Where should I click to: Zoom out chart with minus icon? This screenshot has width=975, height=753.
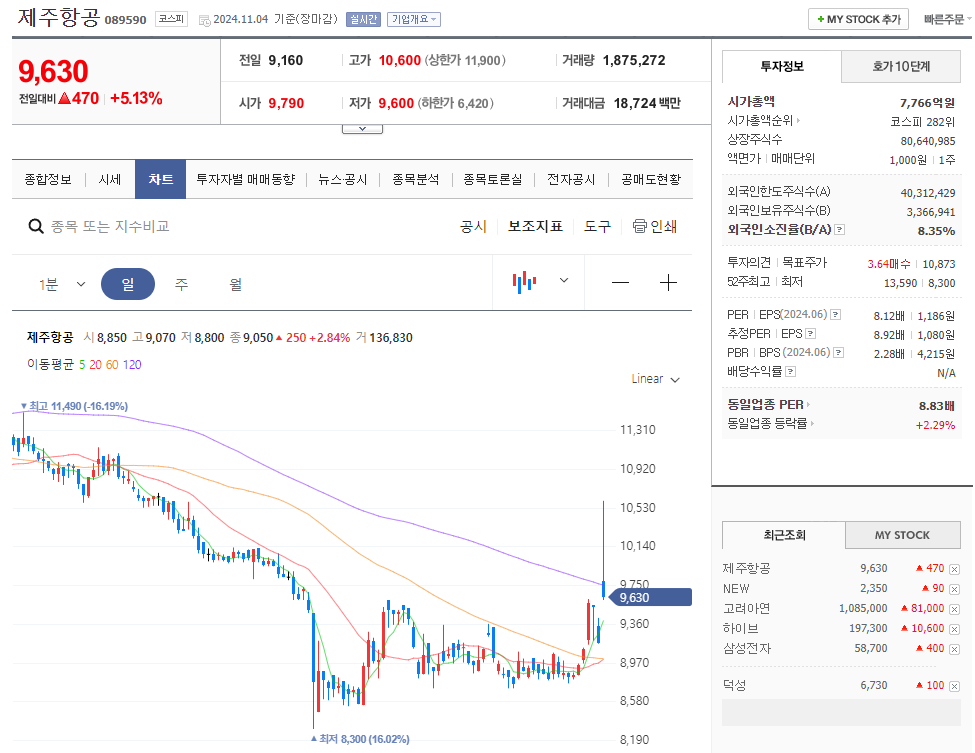pos(620,283)
